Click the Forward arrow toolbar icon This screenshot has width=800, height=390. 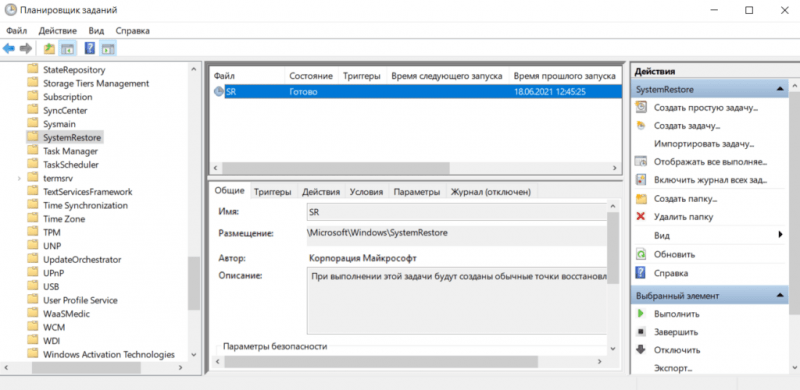point(26,48)
